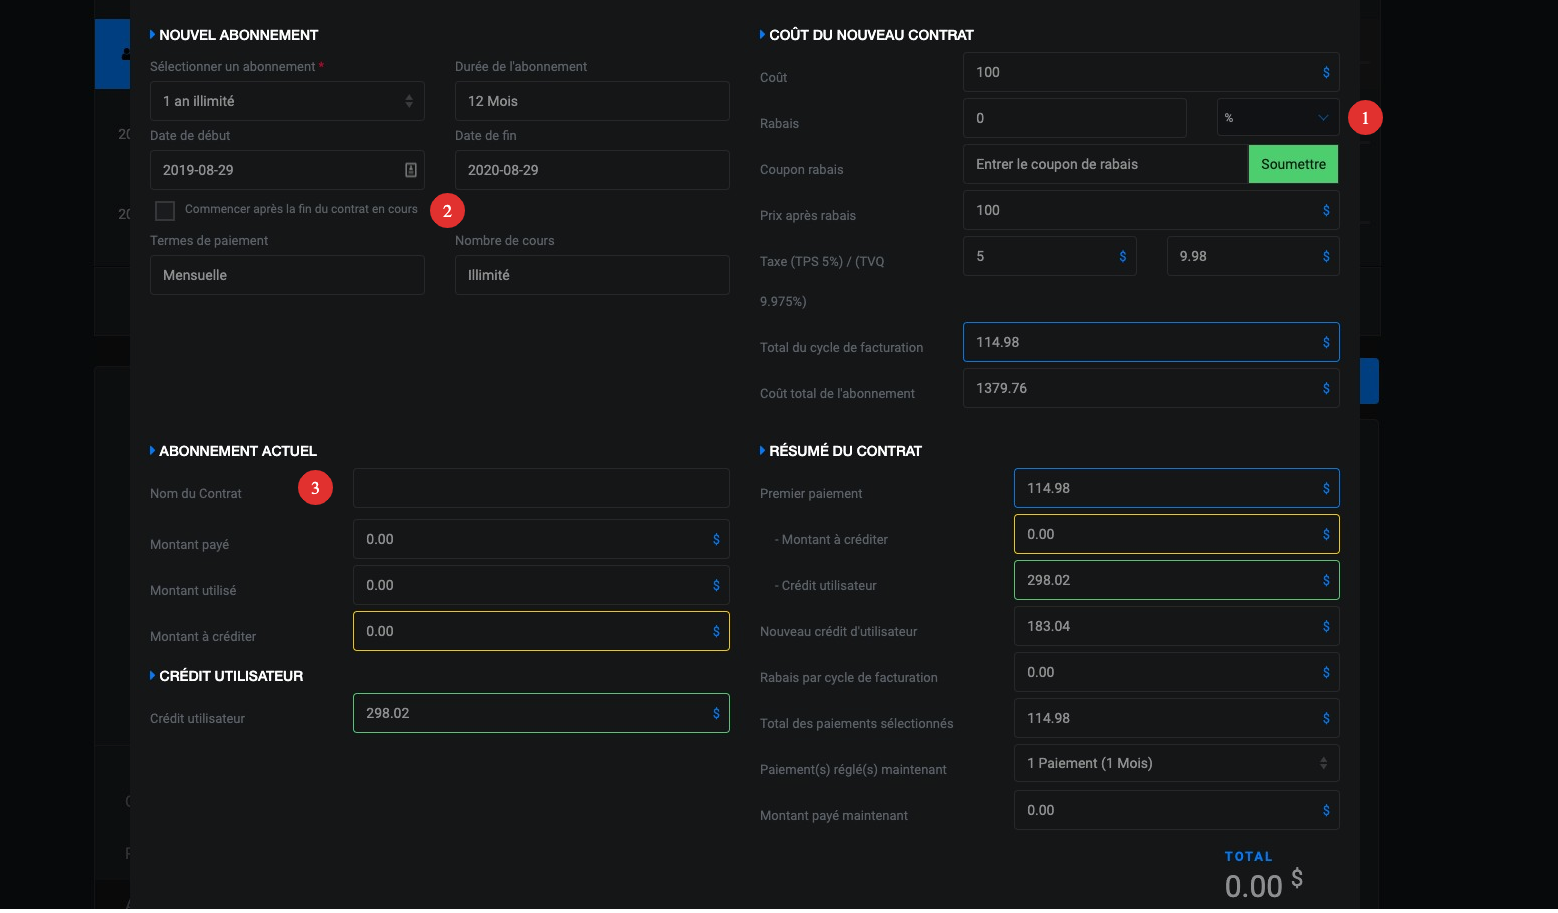Click dollar icon in Premier paiement field
Image resolution: width=1558 pixels, height=913 pixels.
(1326, 489)
